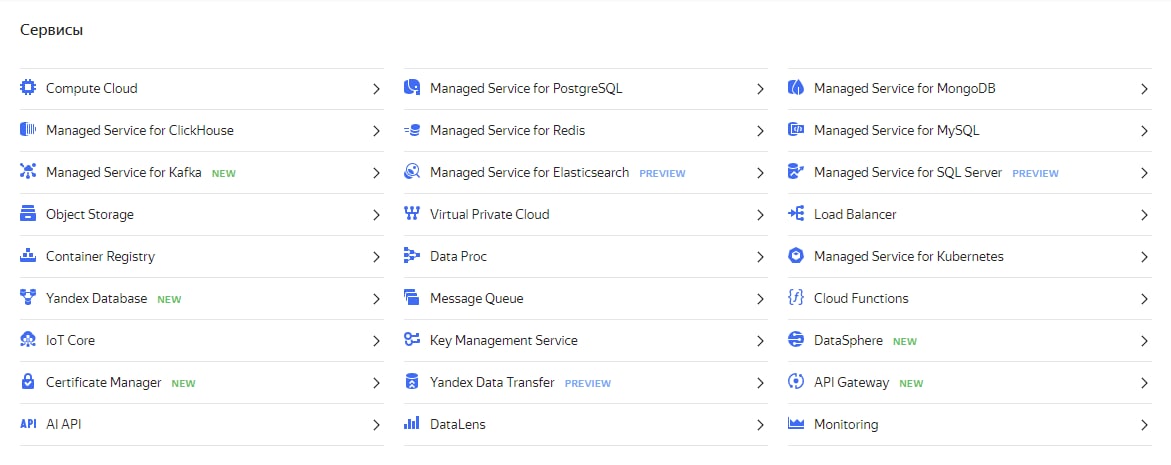1171x465 pixels.
Task: Open Yandex Data Transfer
Action: point(586,383)
